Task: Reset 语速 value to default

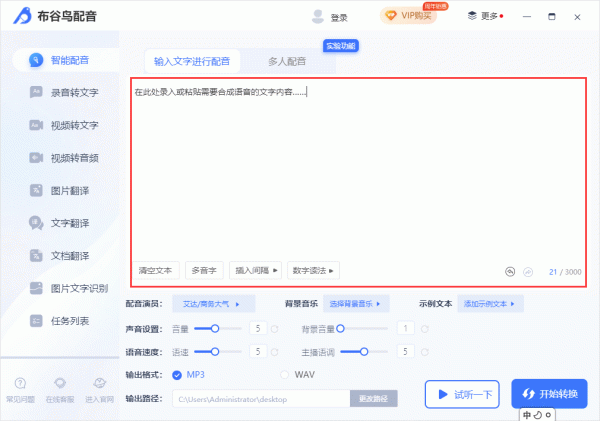Action: (x=274, y=352)
